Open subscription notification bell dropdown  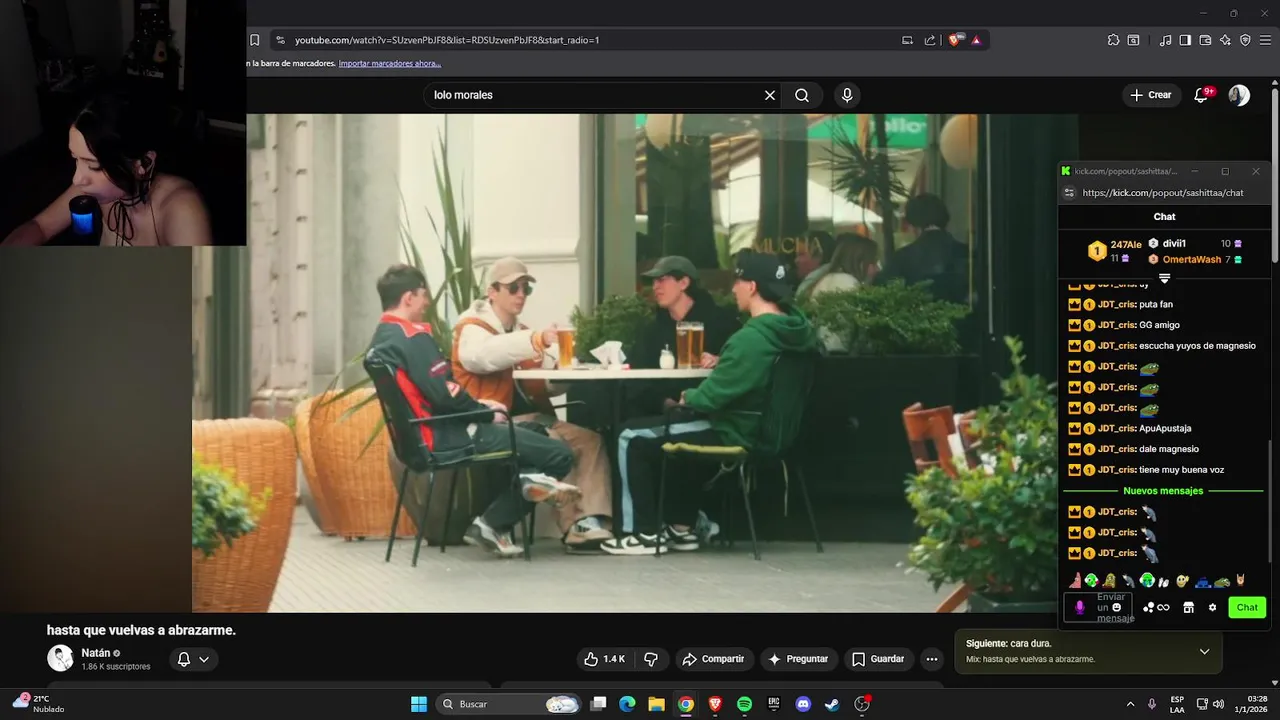pos(193,659)
